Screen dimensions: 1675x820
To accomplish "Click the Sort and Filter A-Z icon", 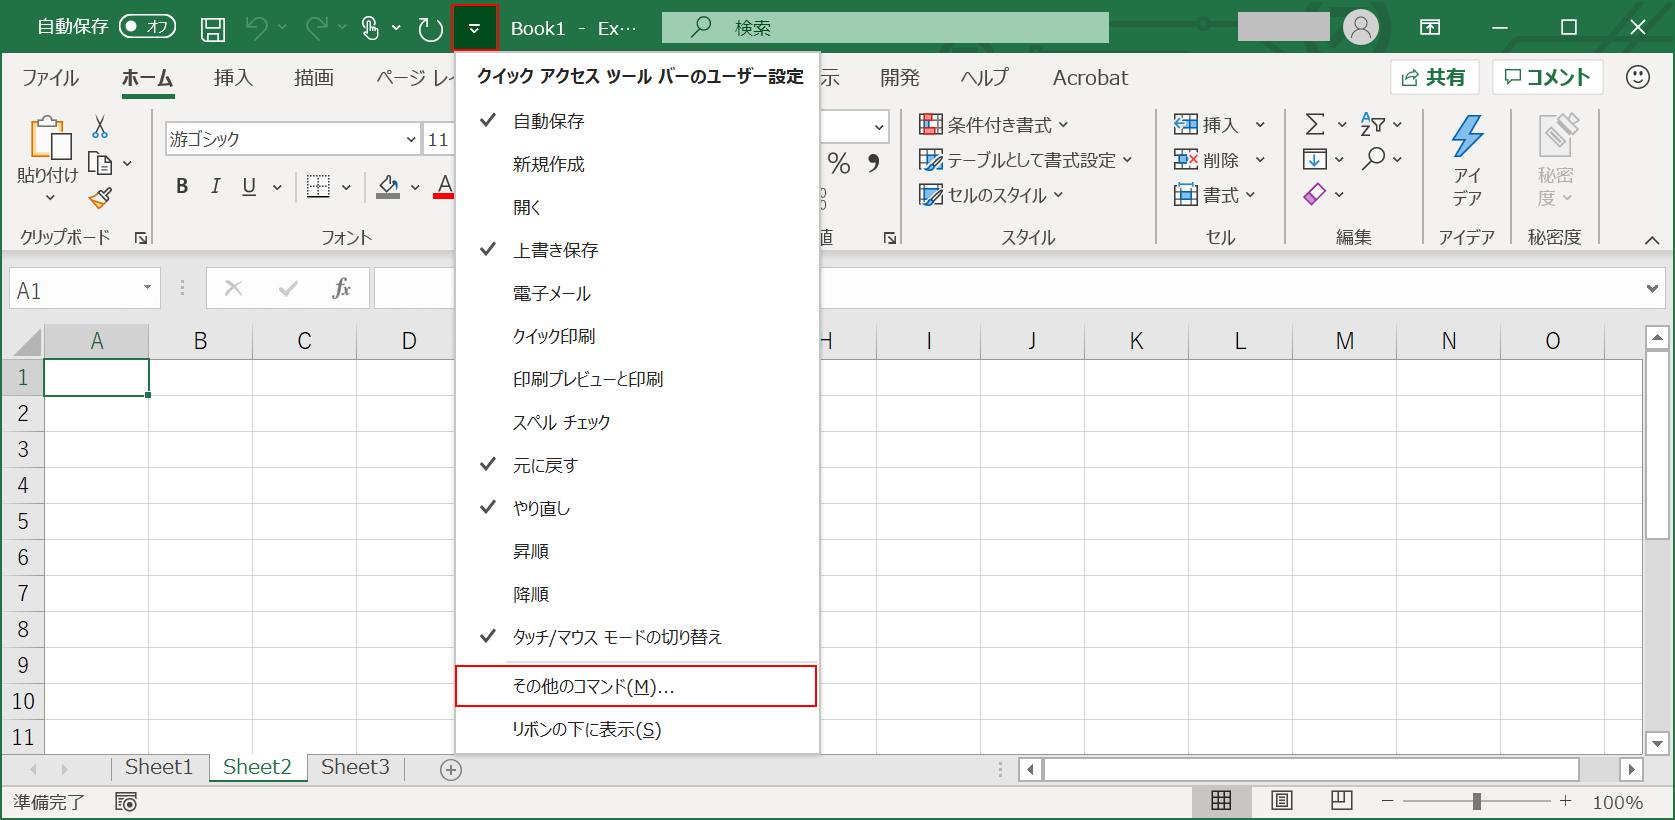I will click(x=1373, y=124).
